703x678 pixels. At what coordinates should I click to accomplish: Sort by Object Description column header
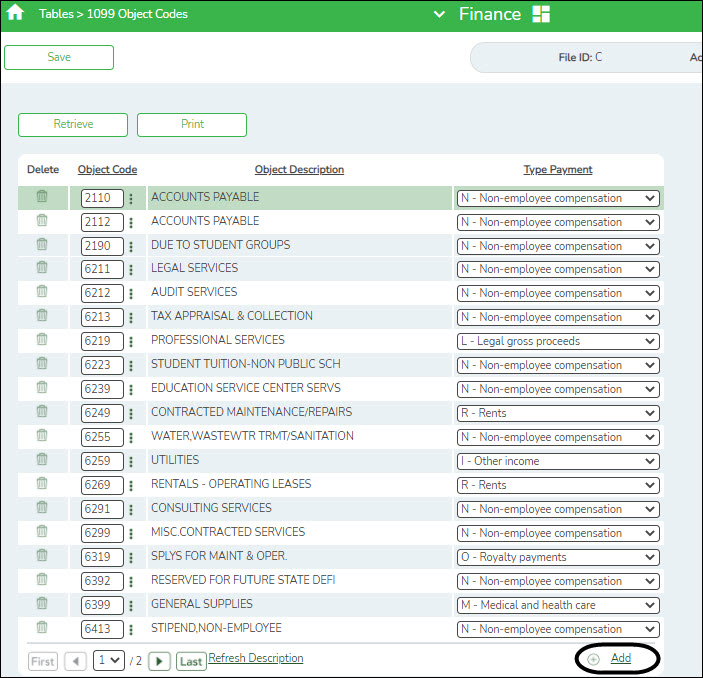[x=299, y=170]
